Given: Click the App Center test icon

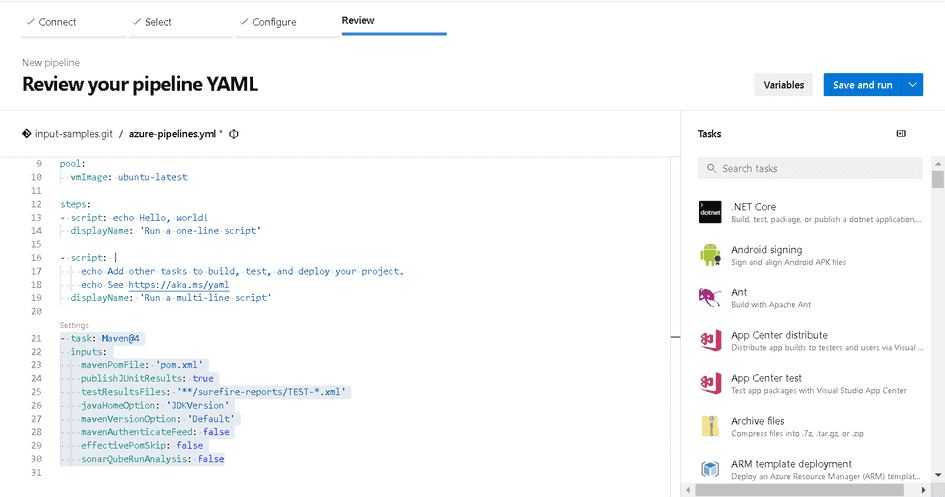Looking at the screenshot, I should 710,384.
